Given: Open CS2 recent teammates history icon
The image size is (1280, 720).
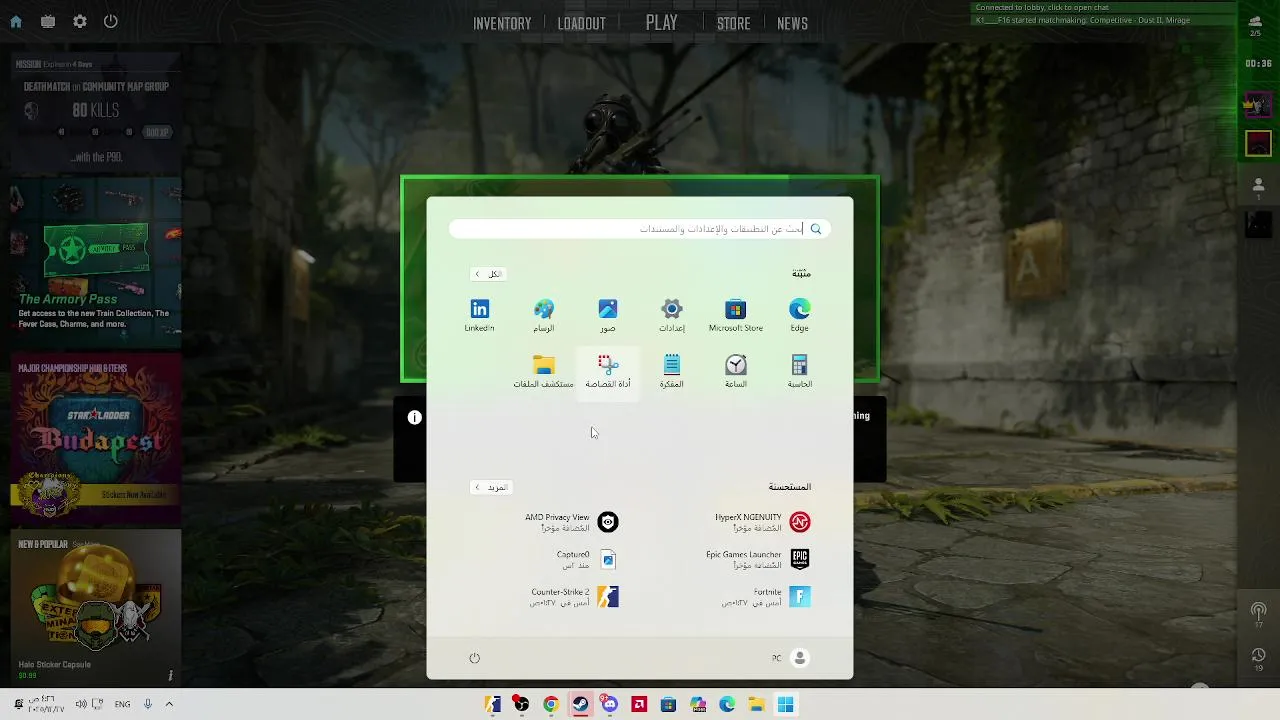Looking at the screenshot, I should [1258, 657].
